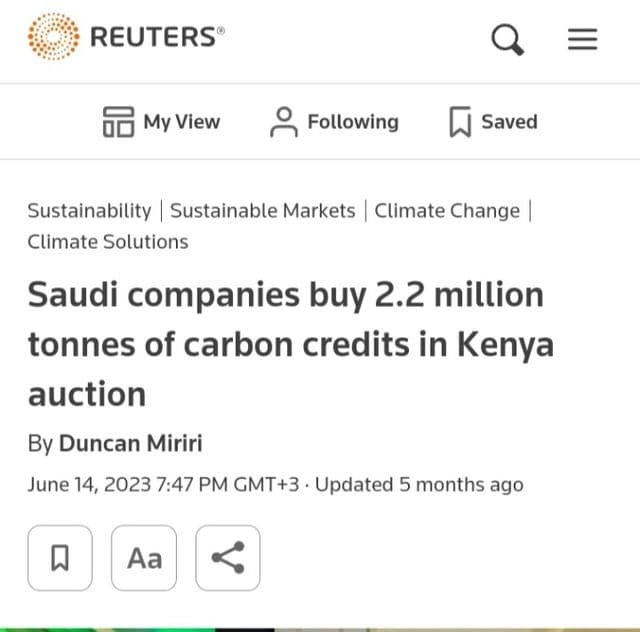Image resolution: width=640 pixels, height=632 pixels.
Task: Open Sustainable Markets category link
Action: click(262, 211)
